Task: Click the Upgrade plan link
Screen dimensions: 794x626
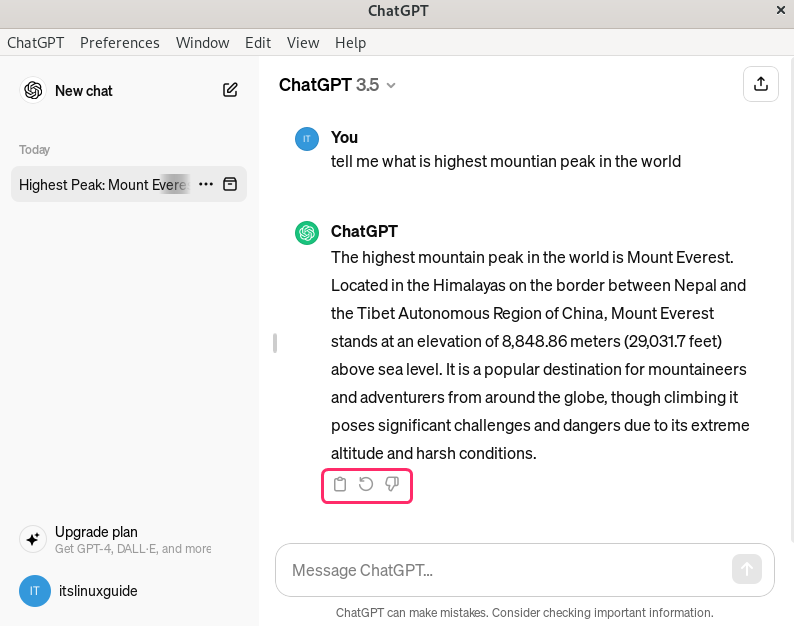Action: coord(96,532)
